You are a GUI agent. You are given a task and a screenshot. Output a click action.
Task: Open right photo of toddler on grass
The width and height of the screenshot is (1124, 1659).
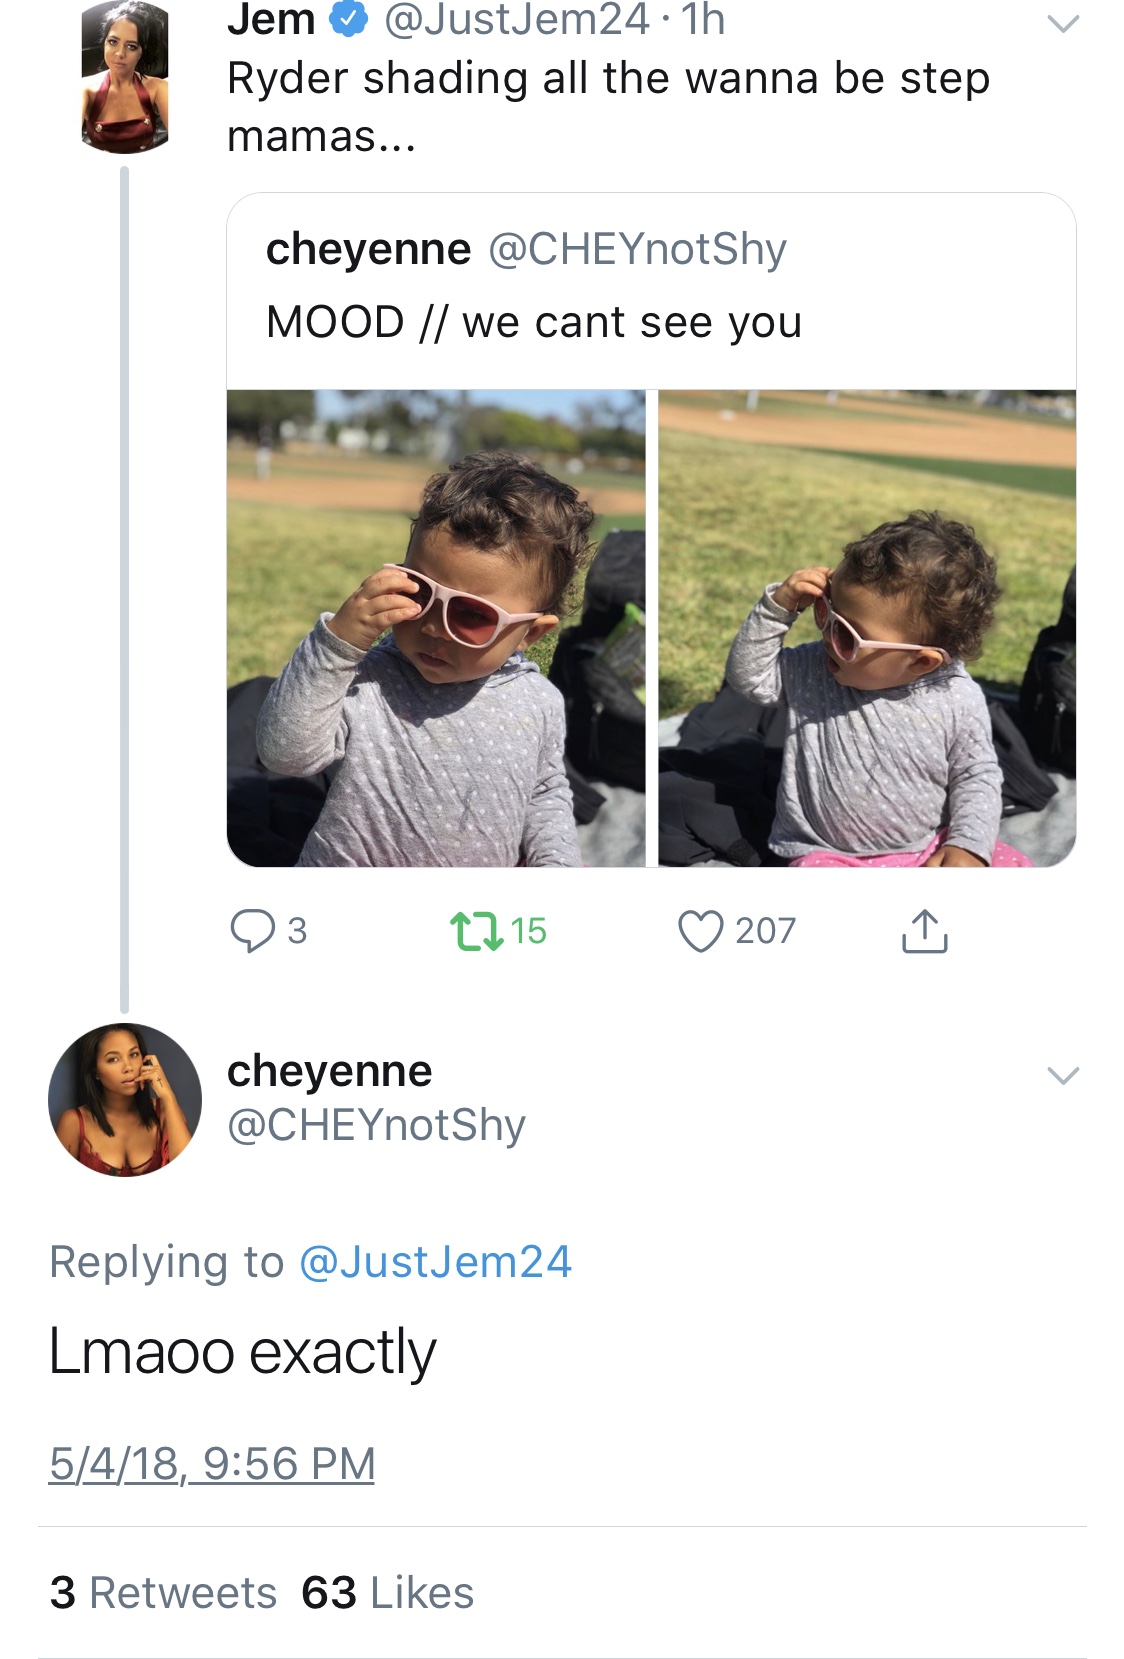tap(867, 628)
